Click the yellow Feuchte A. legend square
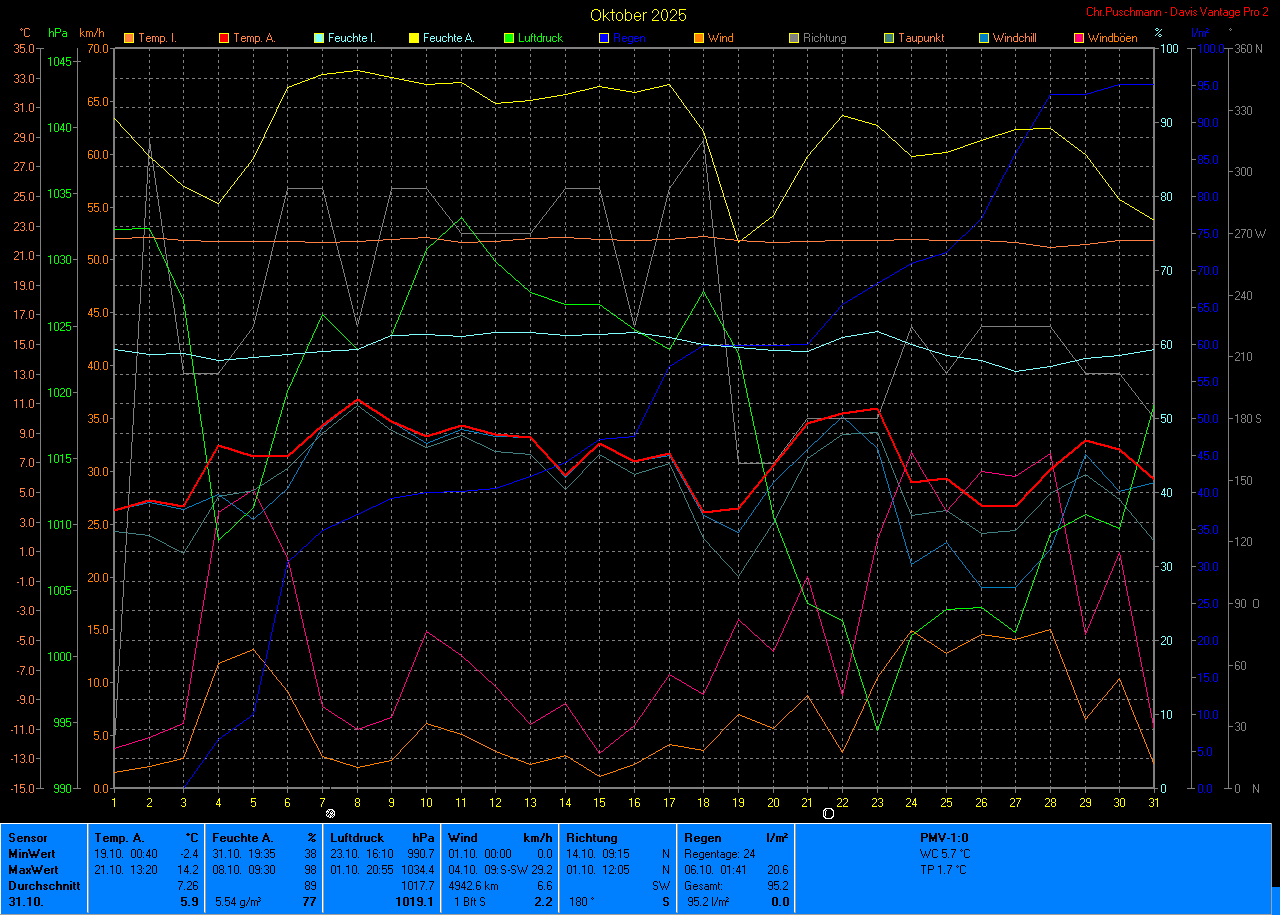The width and height of the screenshot is (1284, 915). tap(414, 39)
